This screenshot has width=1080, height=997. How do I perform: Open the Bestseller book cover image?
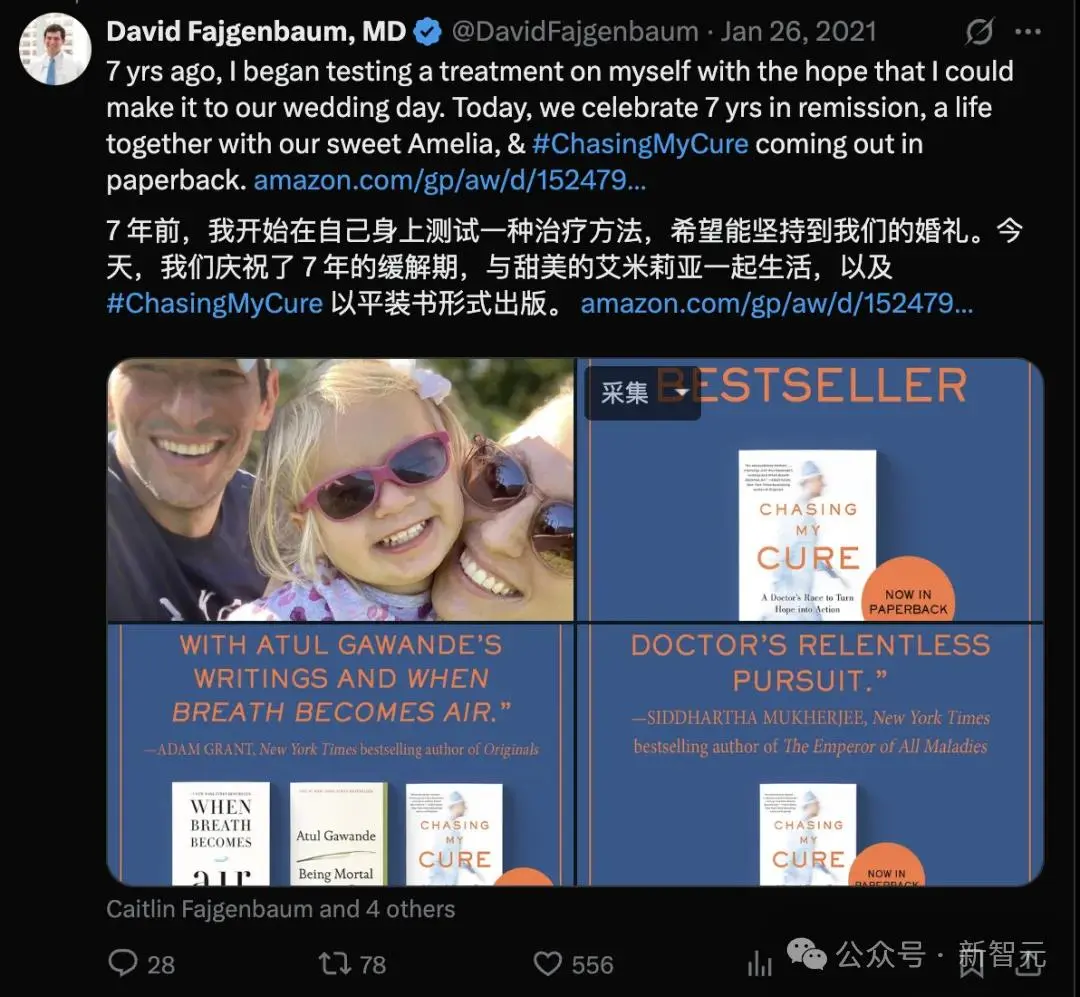click(x=810, y=490)
